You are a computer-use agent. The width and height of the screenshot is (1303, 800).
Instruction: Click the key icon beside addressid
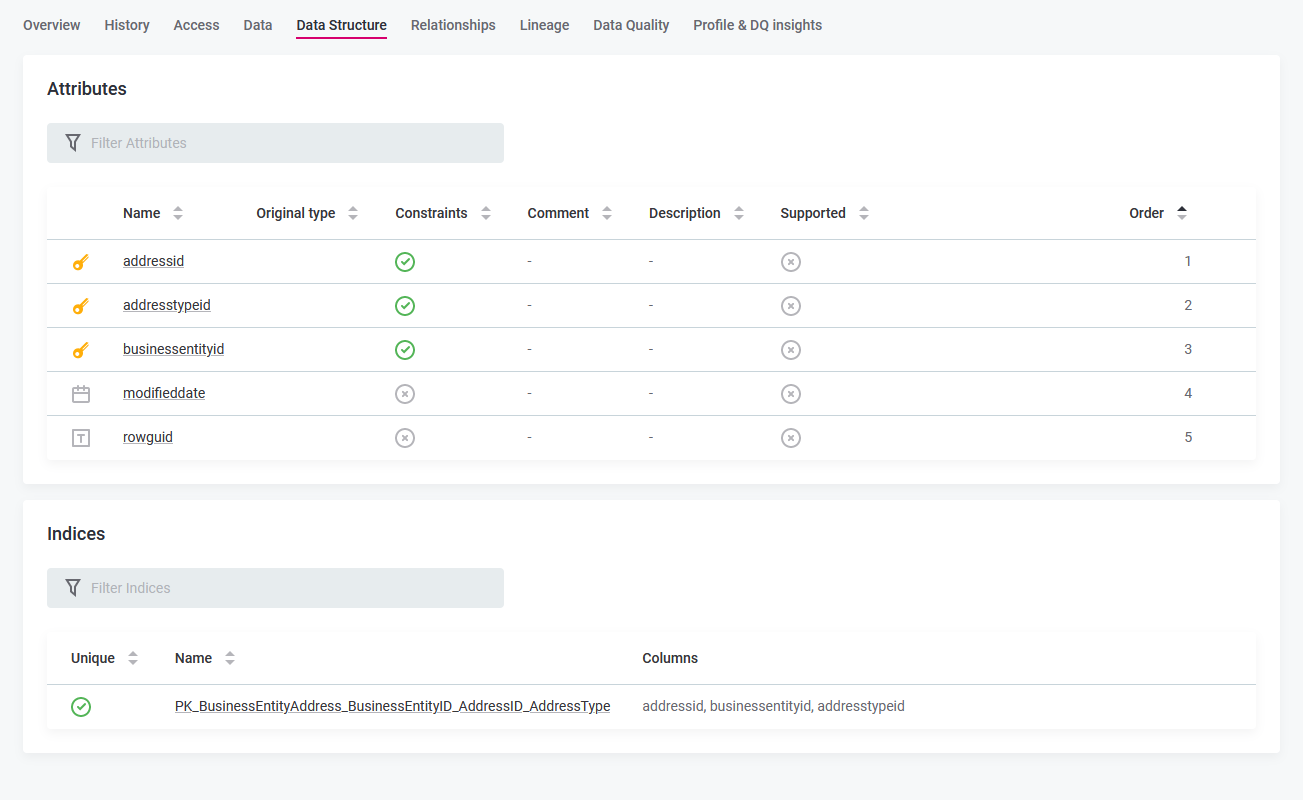(x=81, y=261)
